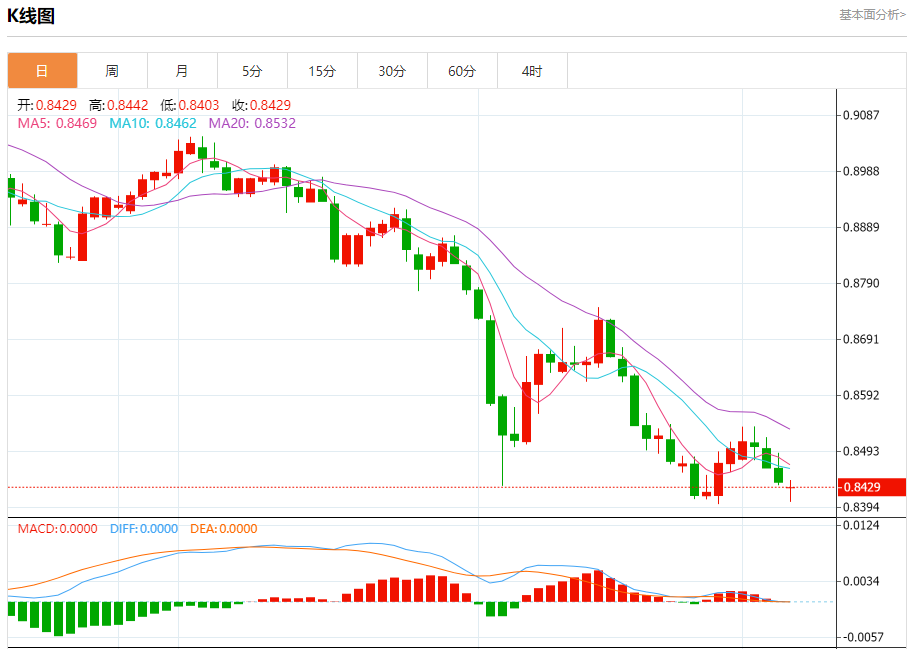Viewport: 911px width, 649px height.
Task: Click the 0.9087 price axis label
Action: [x=861, y=115]
